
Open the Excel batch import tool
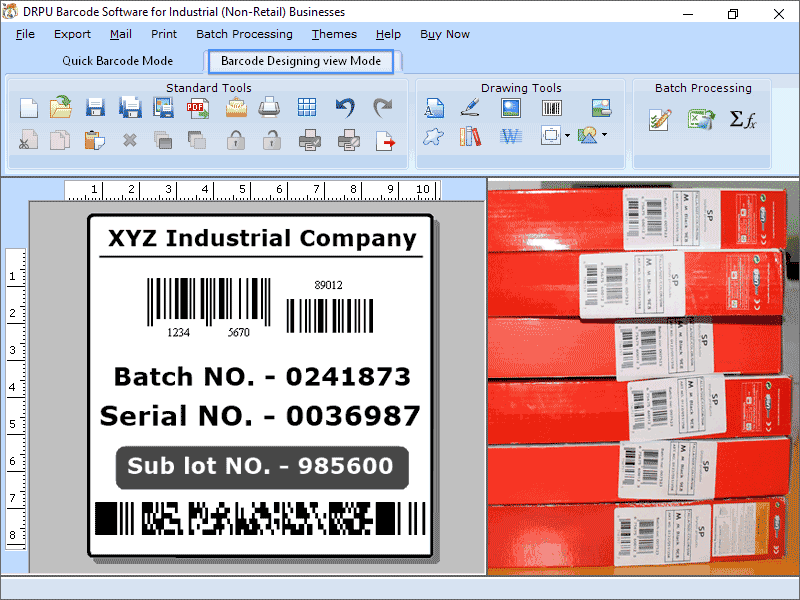pos(701,118)
